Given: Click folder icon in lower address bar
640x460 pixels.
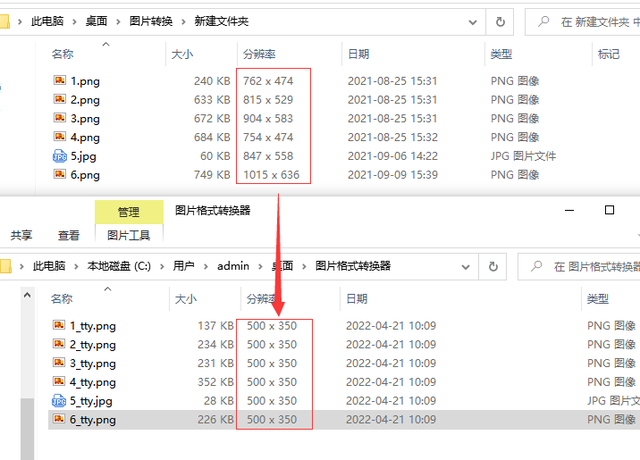Looking at the screenshot, I should tap(5, 266).
